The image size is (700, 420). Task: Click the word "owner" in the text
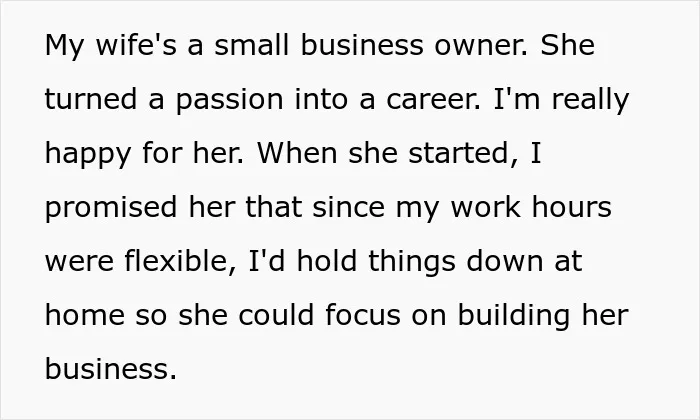481,45
